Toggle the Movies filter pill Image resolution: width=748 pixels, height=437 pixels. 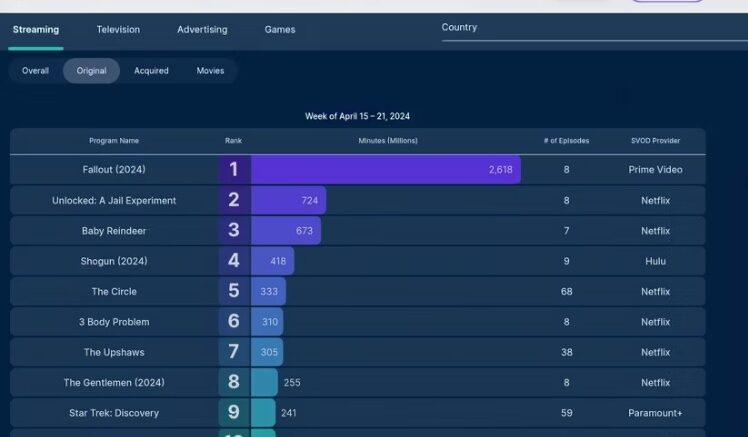coord(210,71)
